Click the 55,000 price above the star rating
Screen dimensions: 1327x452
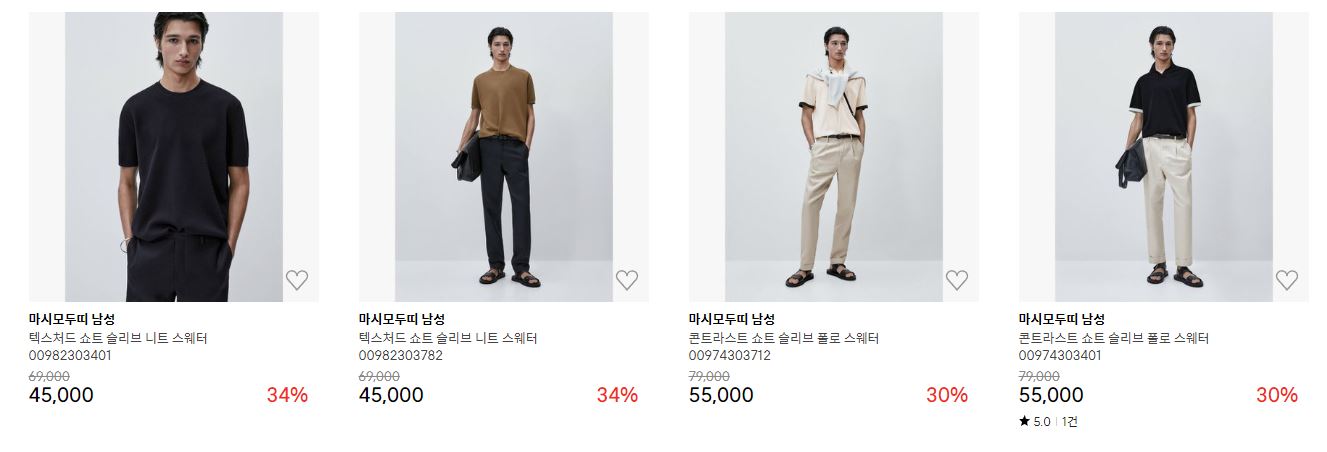click(x=1051, y=395)
